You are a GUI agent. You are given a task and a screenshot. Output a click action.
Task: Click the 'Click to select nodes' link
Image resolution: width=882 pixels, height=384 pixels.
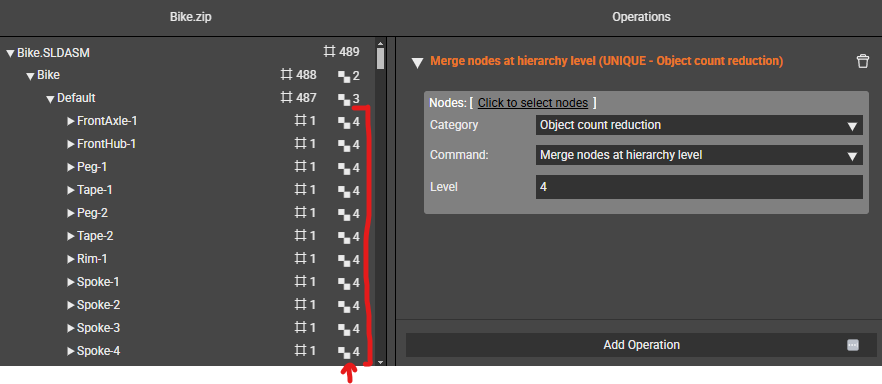533,103
